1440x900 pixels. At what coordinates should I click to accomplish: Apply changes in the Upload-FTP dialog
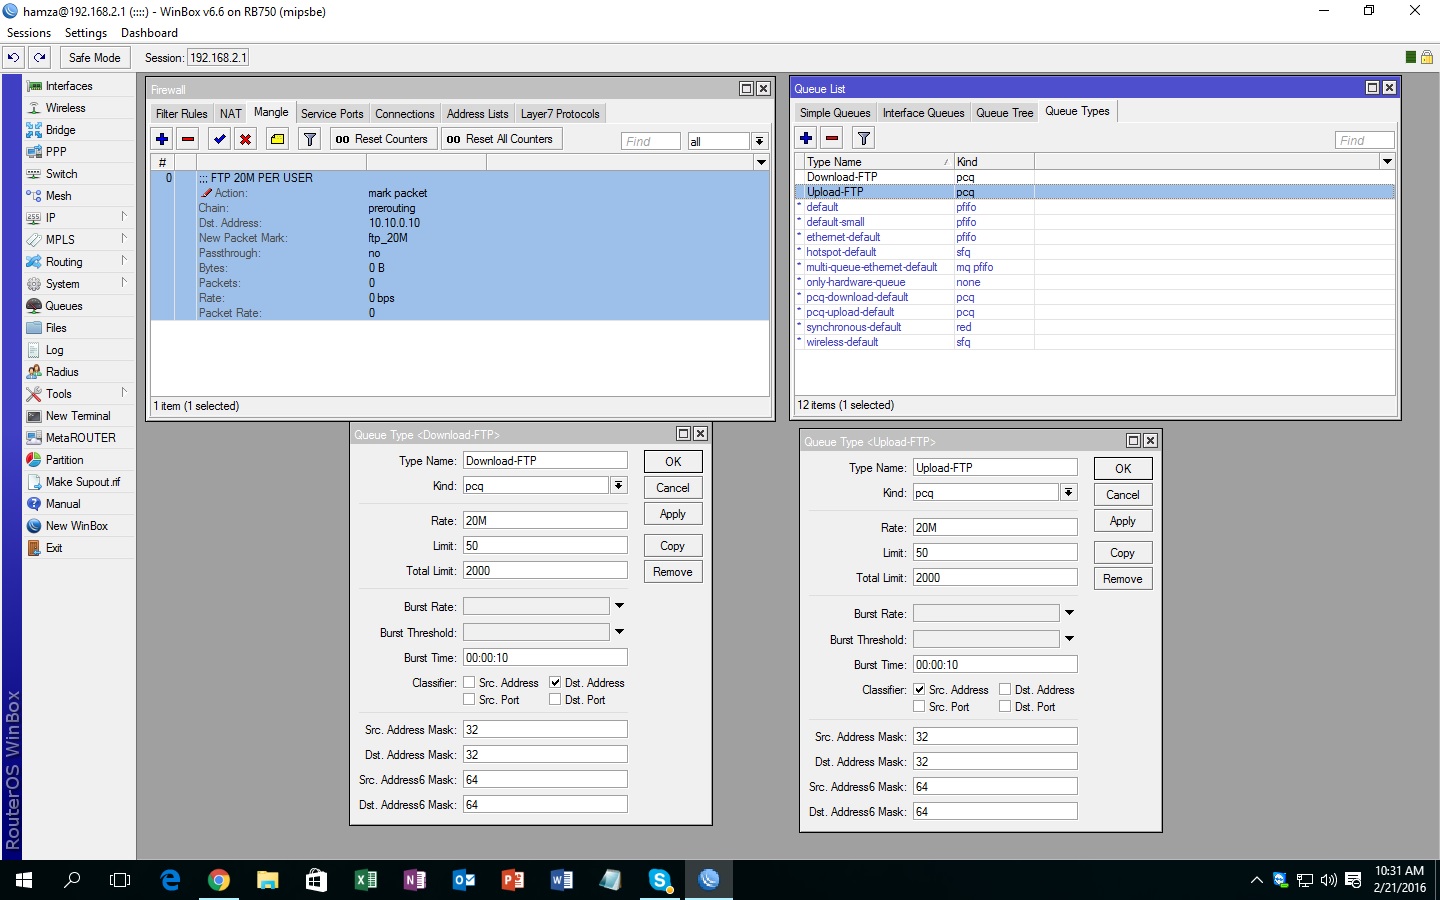coord(1122,520)
